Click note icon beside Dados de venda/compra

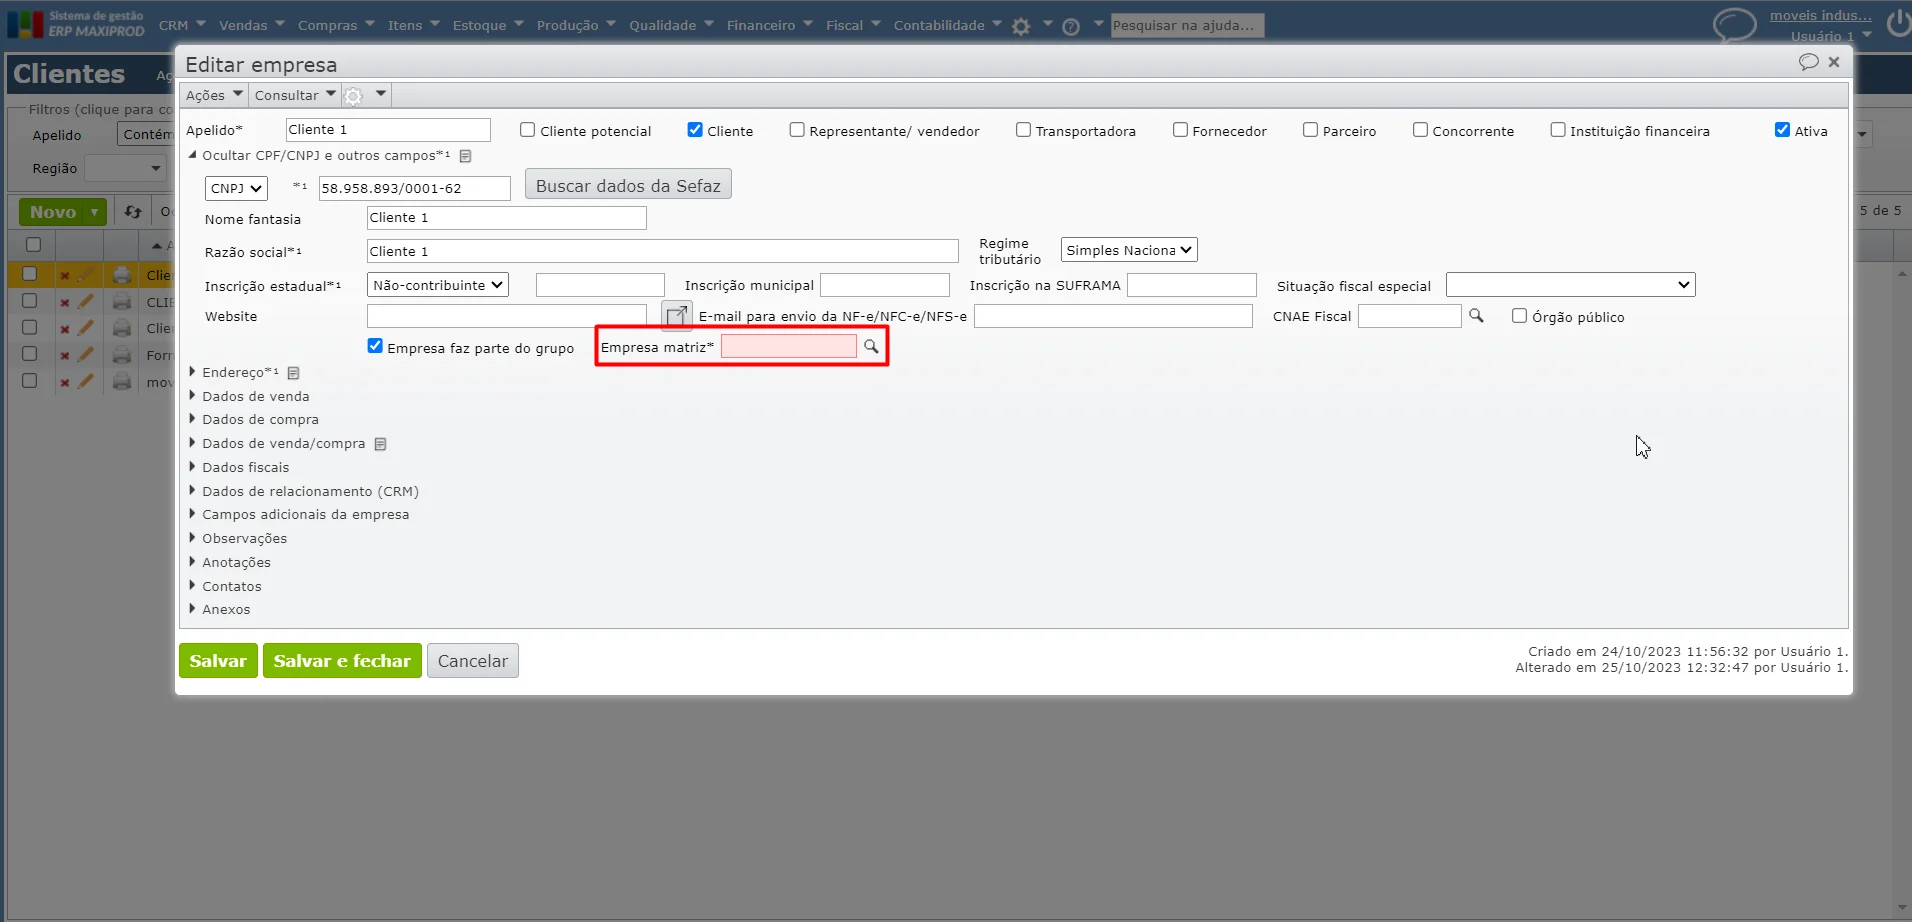coord(380,444)
